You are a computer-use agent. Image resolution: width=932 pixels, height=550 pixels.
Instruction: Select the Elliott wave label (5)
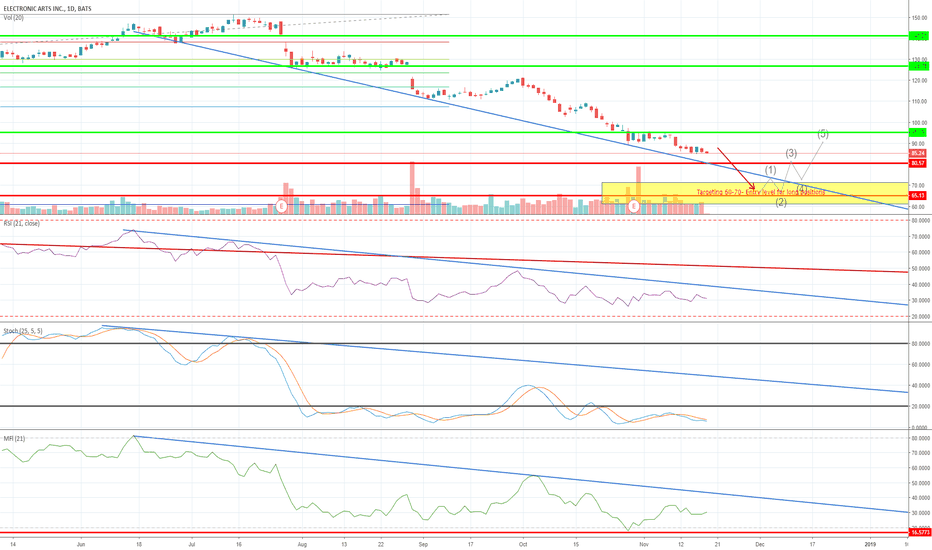point(822,134)
